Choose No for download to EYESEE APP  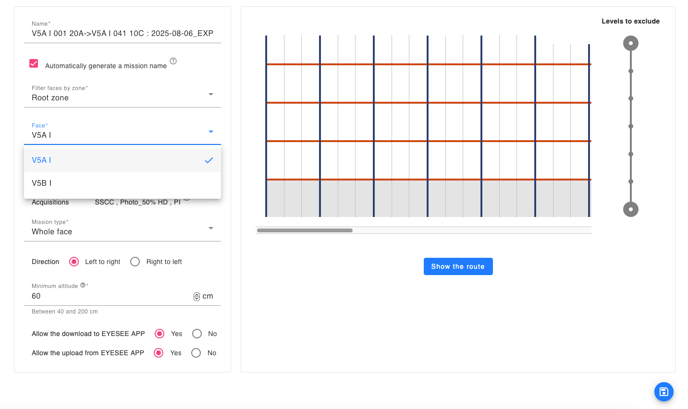click(197, 334)
